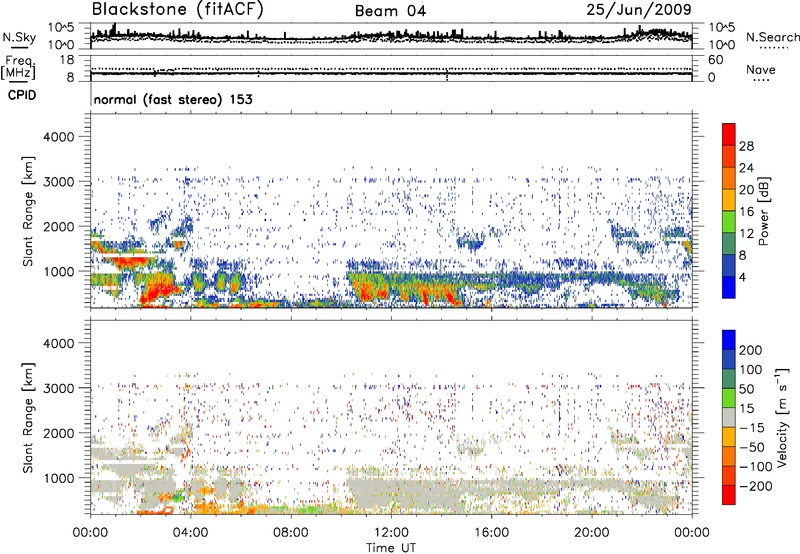Click the 'CPID' label
The image size is (800, 554).
[x=22, y=95]
